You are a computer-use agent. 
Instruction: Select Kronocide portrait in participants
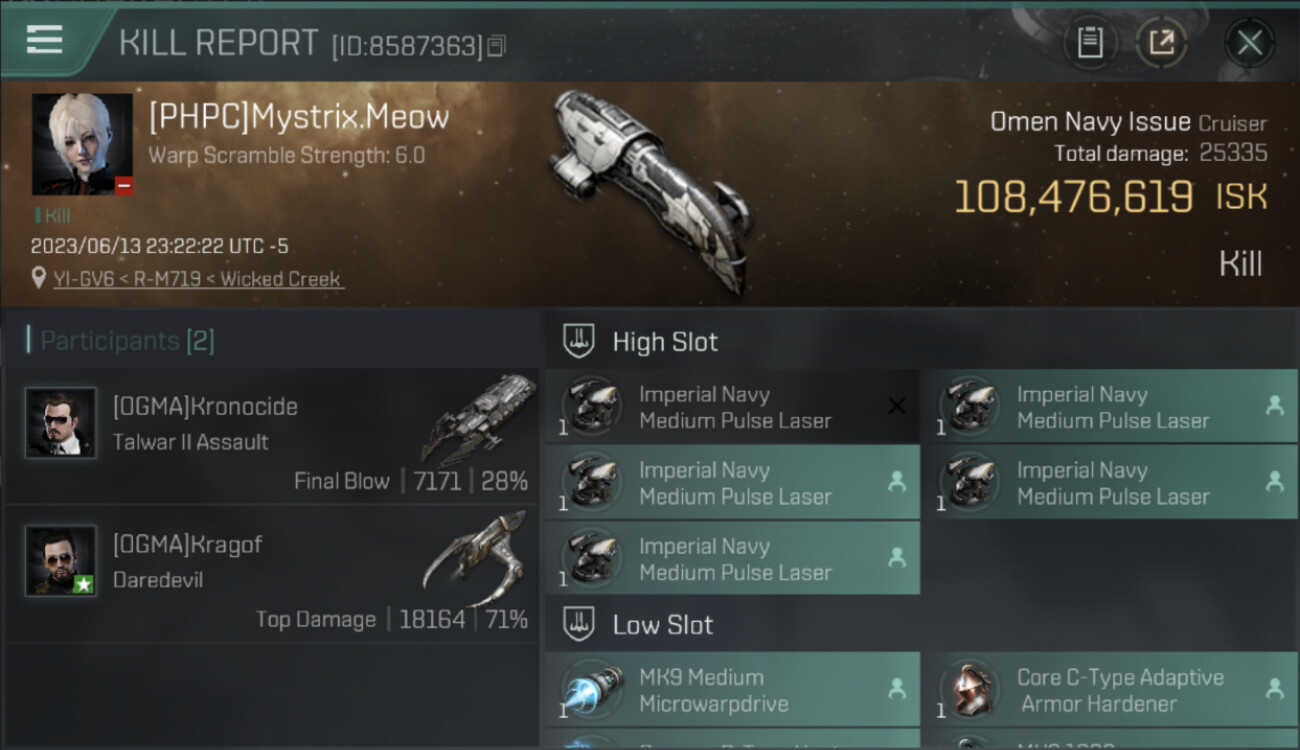(61, 423)
